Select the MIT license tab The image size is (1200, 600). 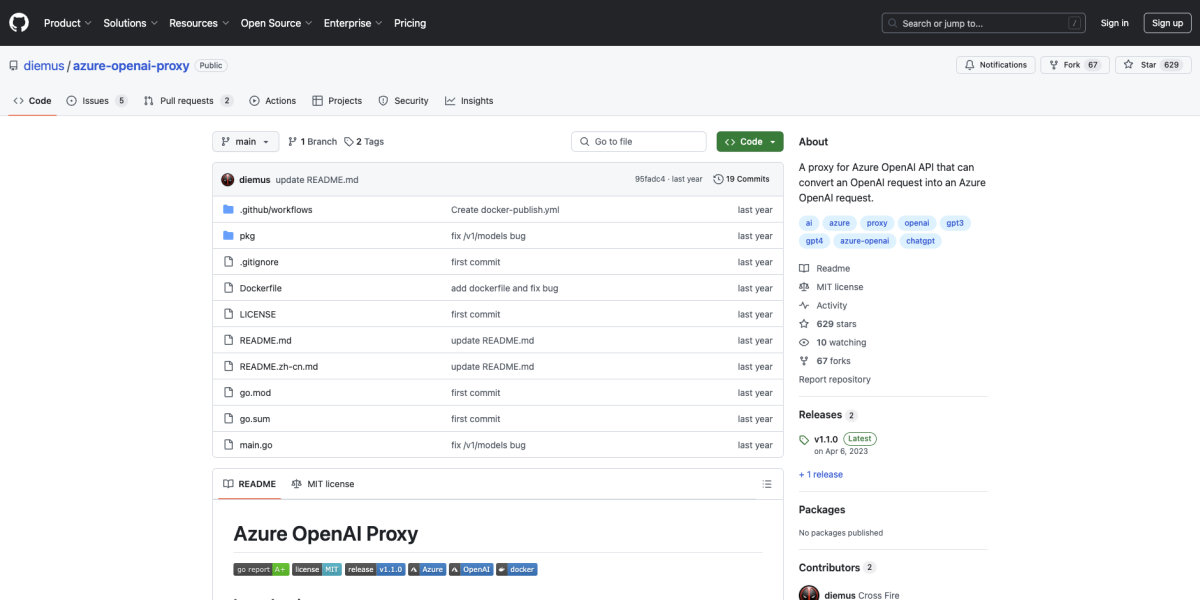(x=323, y=484)
